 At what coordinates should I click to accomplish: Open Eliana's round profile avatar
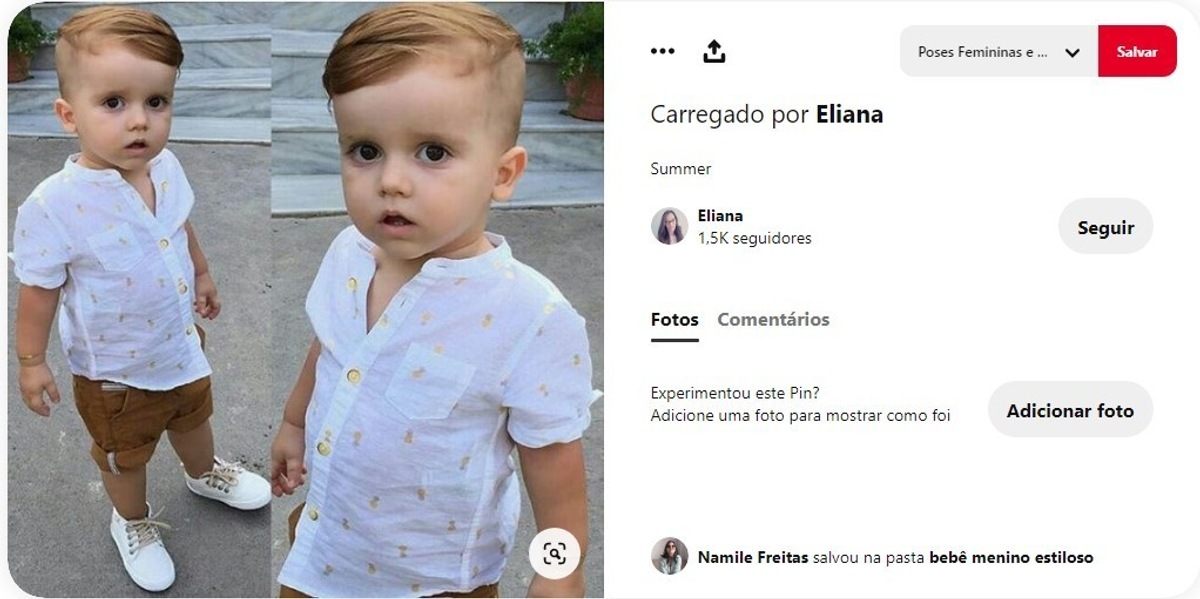point(669,226)
